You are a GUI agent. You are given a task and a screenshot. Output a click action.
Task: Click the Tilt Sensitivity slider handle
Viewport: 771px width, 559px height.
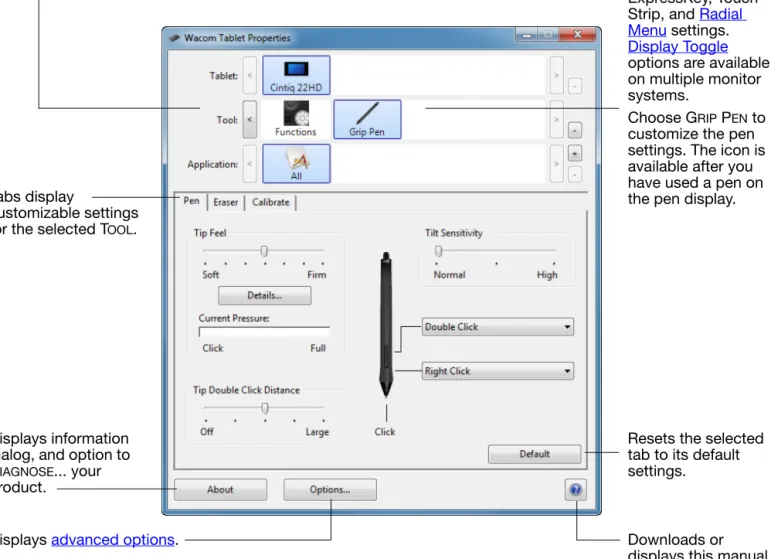439,251
